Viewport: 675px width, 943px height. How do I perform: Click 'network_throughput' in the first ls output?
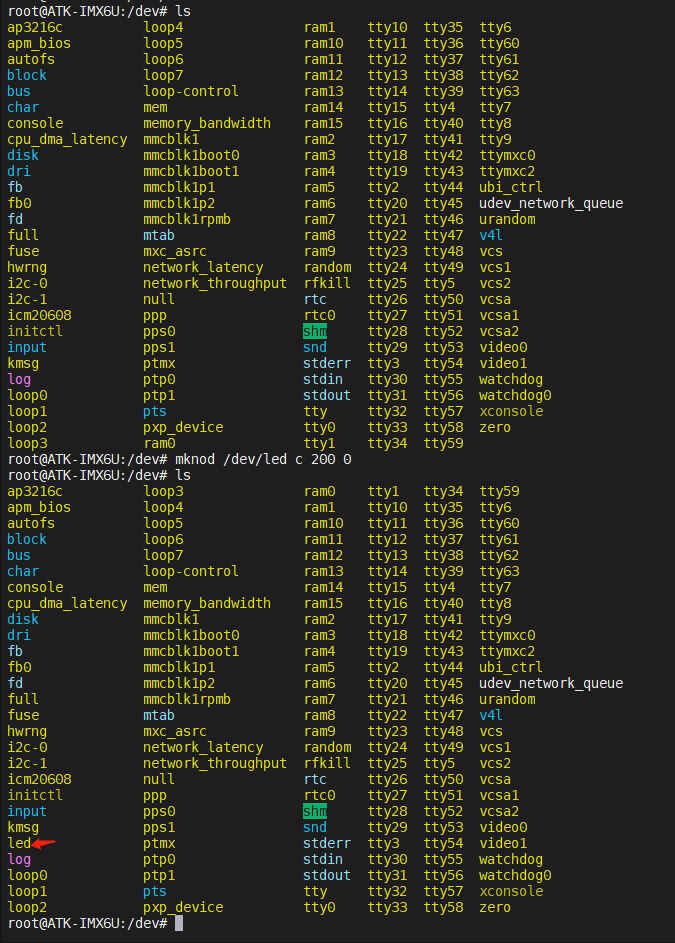pos(215,283)
